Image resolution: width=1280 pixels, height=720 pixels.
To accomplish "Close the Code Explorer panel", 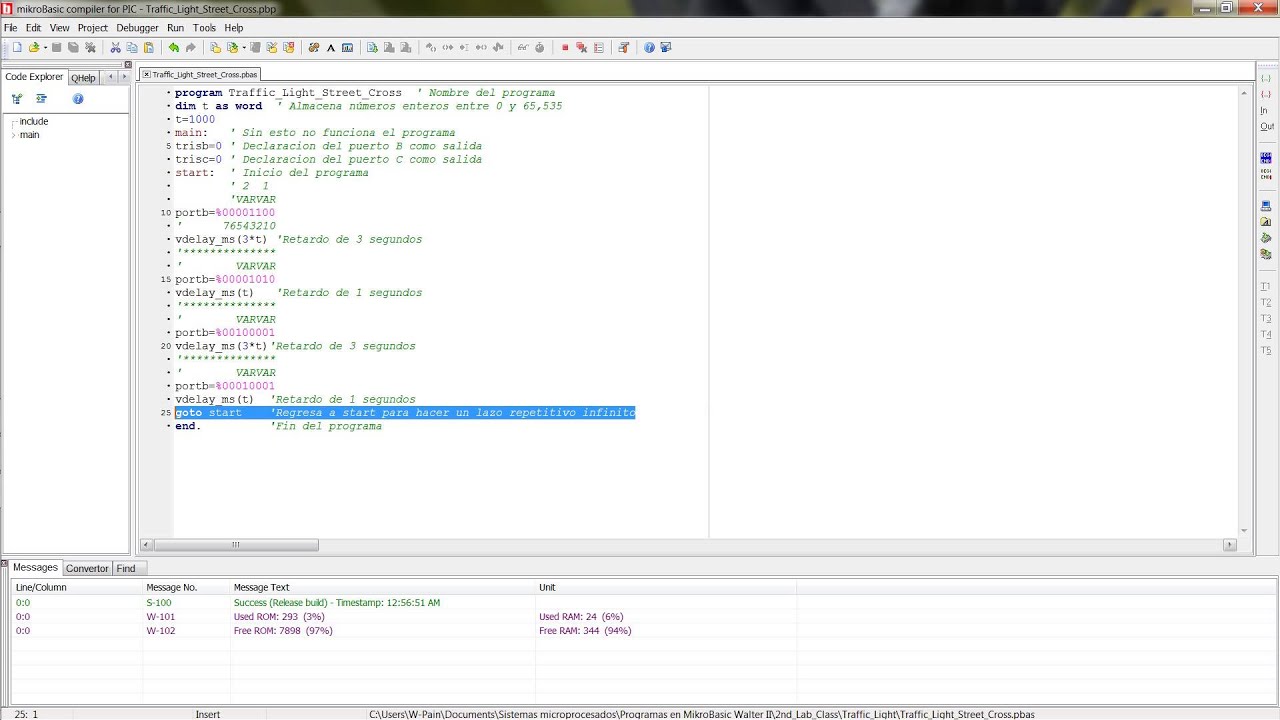I will tap(128, 65).
